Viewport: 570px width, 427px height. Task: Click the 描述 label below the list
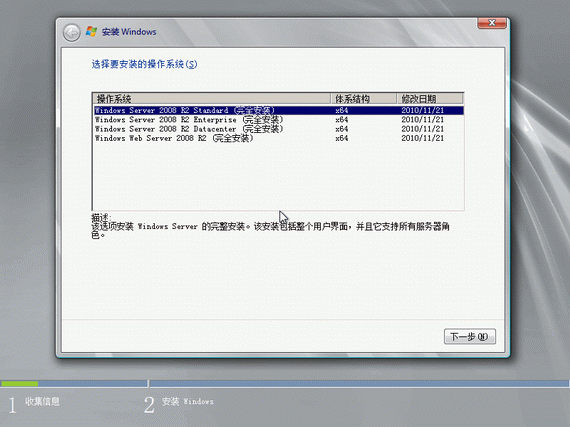[101, 217]
